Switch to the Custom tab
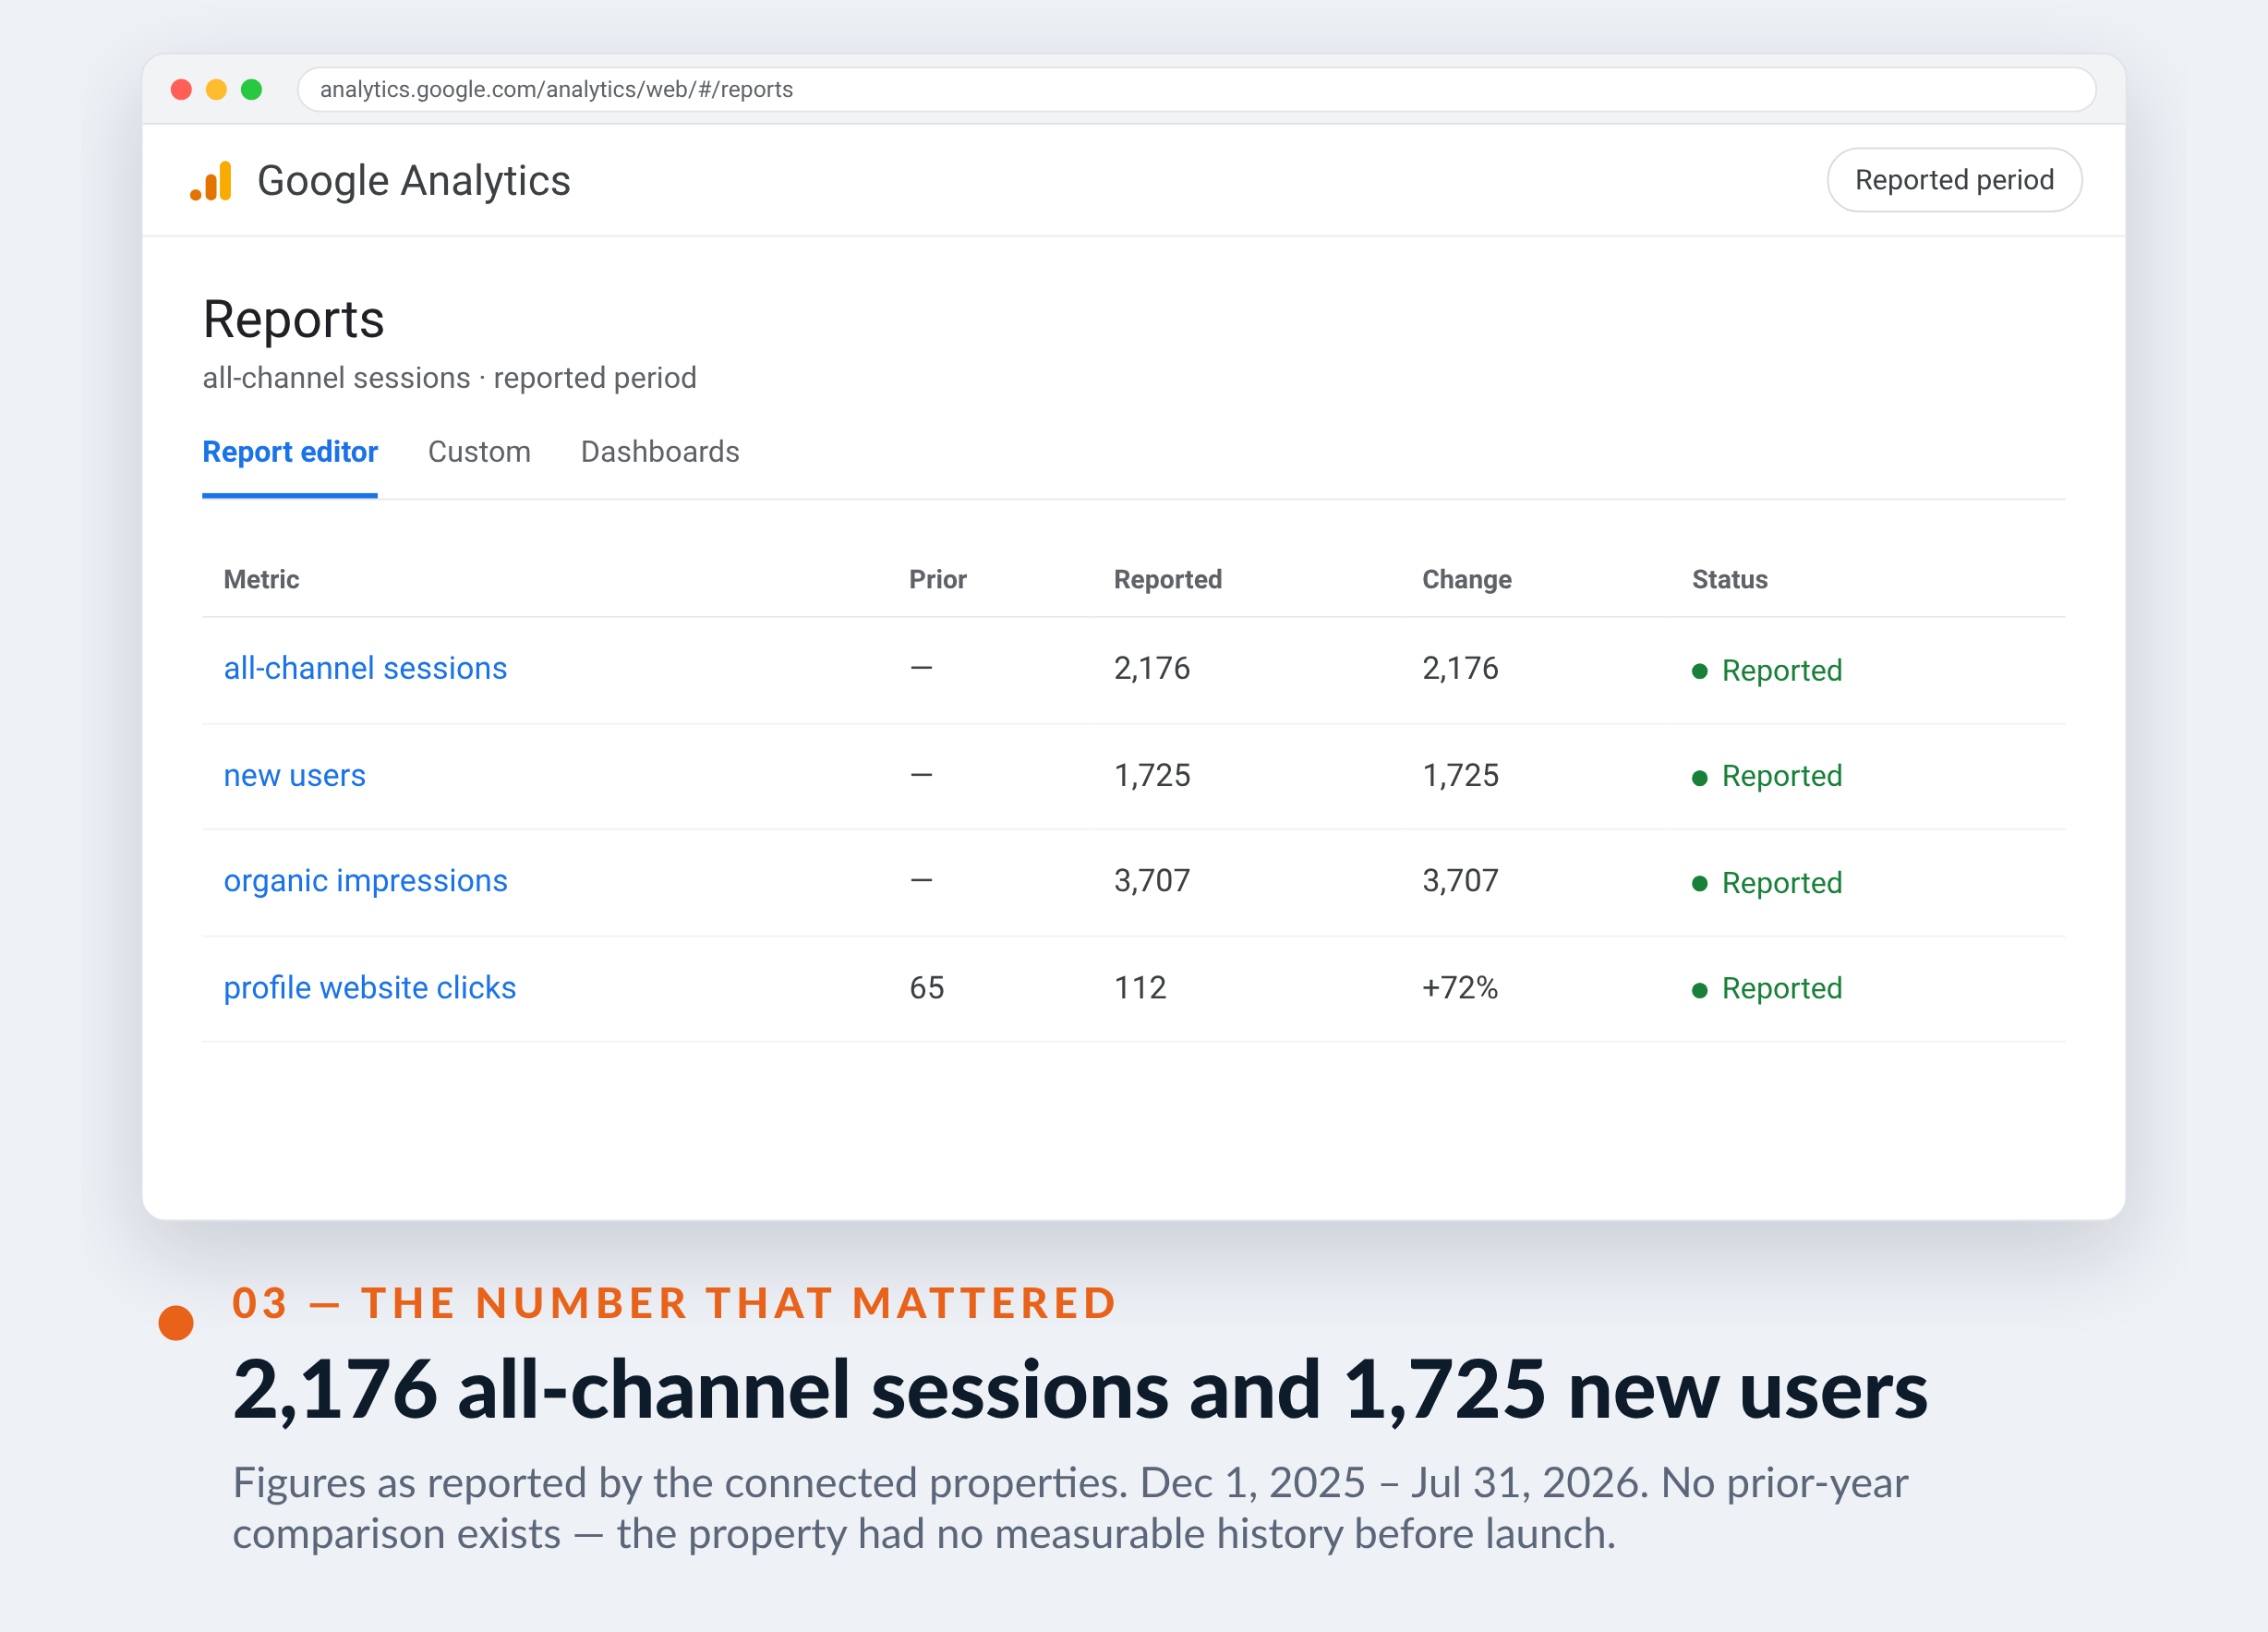Viewport: 2268px width, 1632px height. pos(479,452)
